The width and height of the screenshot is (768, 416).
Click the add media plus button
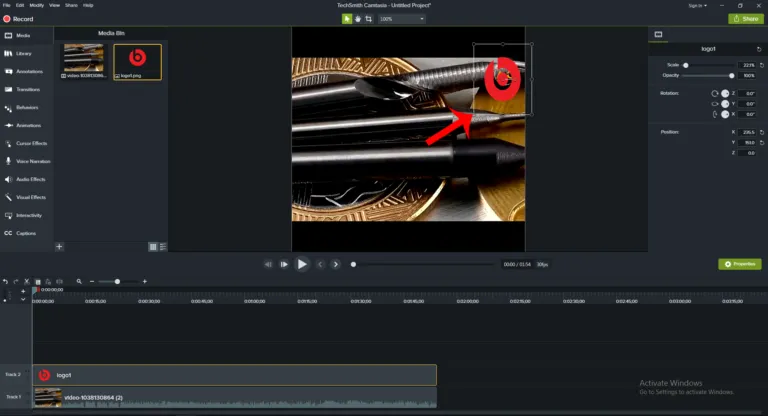pos(59,246)
